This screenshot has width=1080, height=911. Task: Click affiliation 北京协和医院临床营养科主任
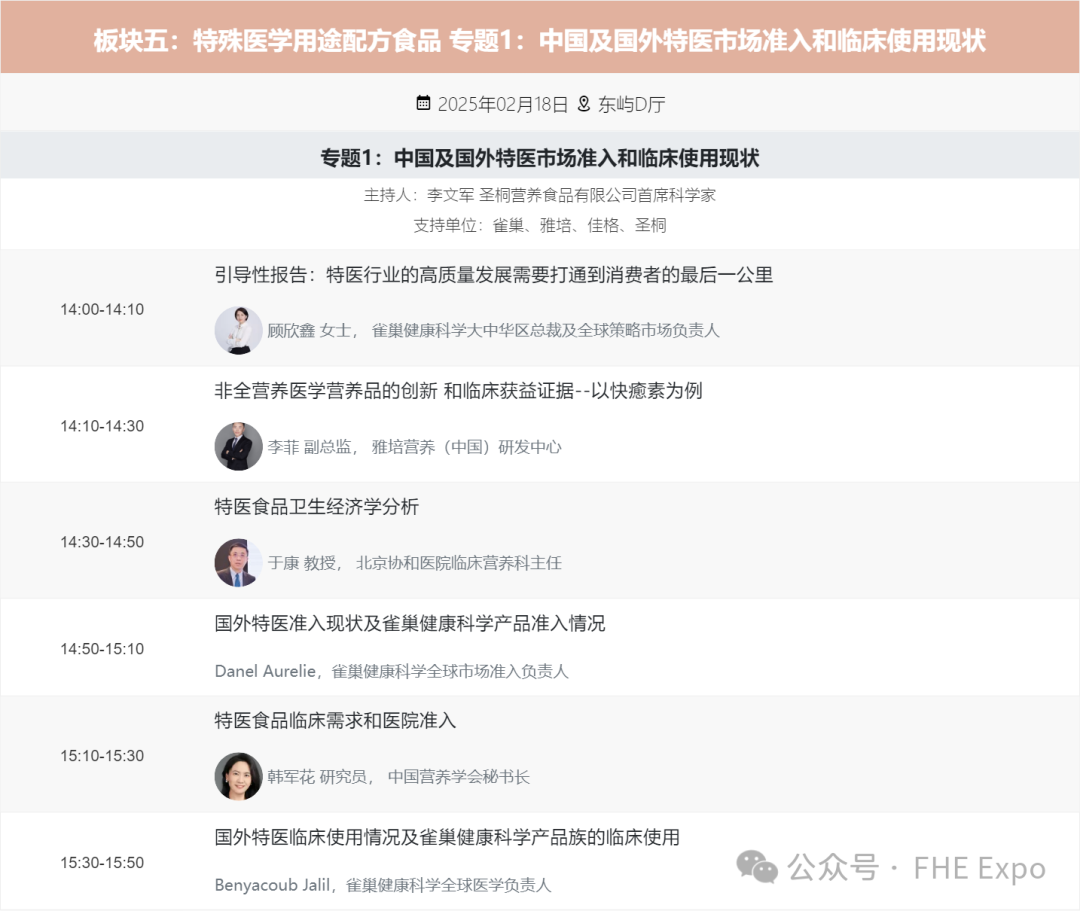(459, 563)
